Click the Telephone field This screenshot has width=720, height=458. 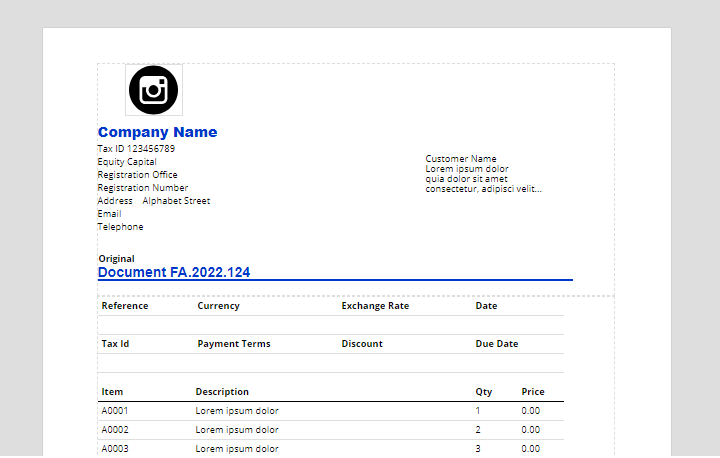(120, 227)
